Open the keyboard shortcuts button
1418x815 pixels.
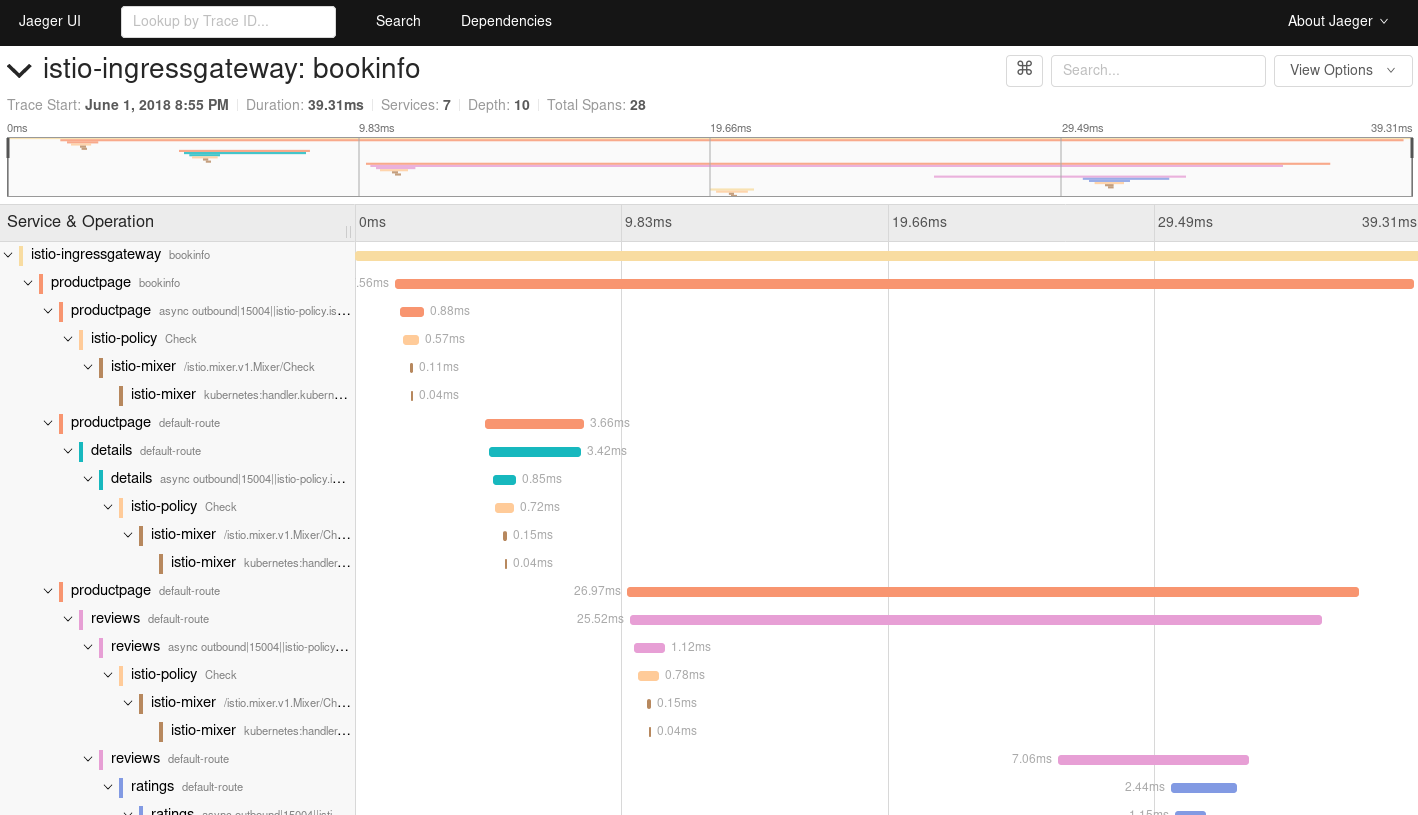[x=1024, y=70]
